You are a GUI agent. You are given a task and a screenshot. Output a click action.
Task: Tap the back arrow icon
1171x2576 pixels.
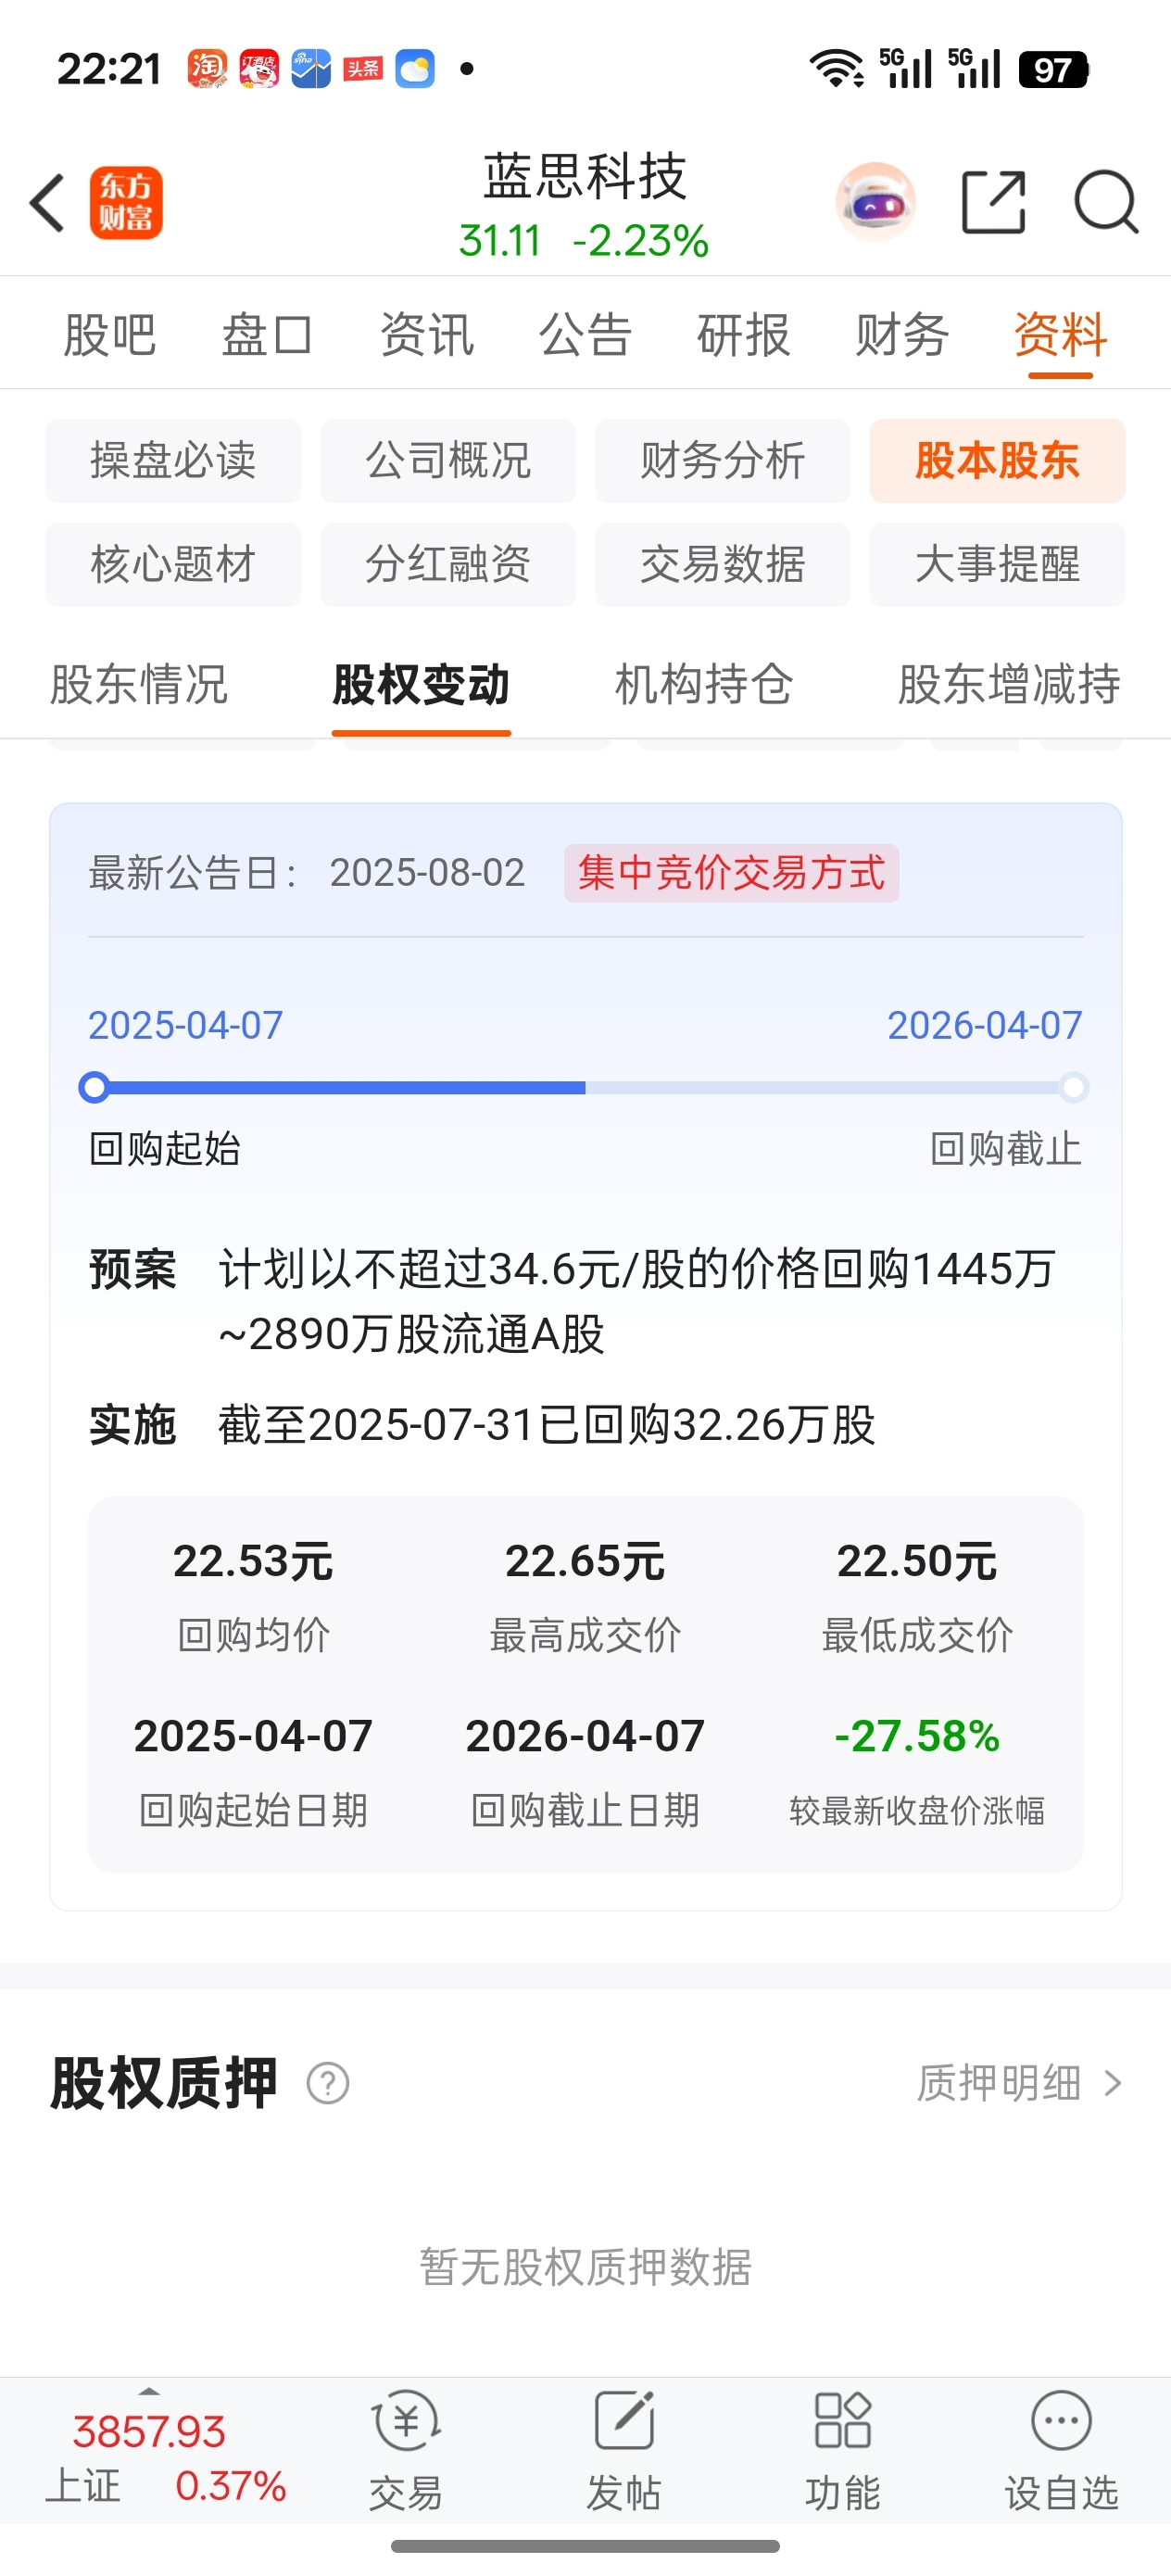point(47,203)
